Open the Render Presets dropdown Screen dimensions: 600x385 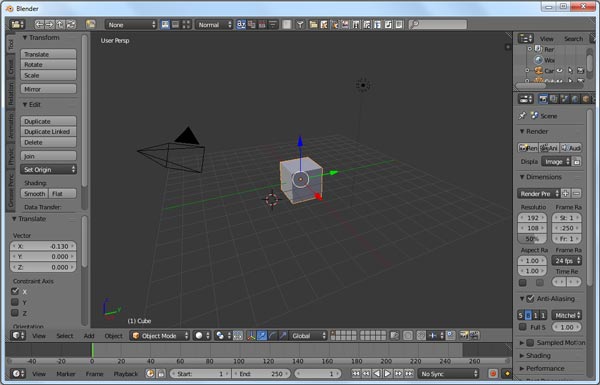click(539, 193)
